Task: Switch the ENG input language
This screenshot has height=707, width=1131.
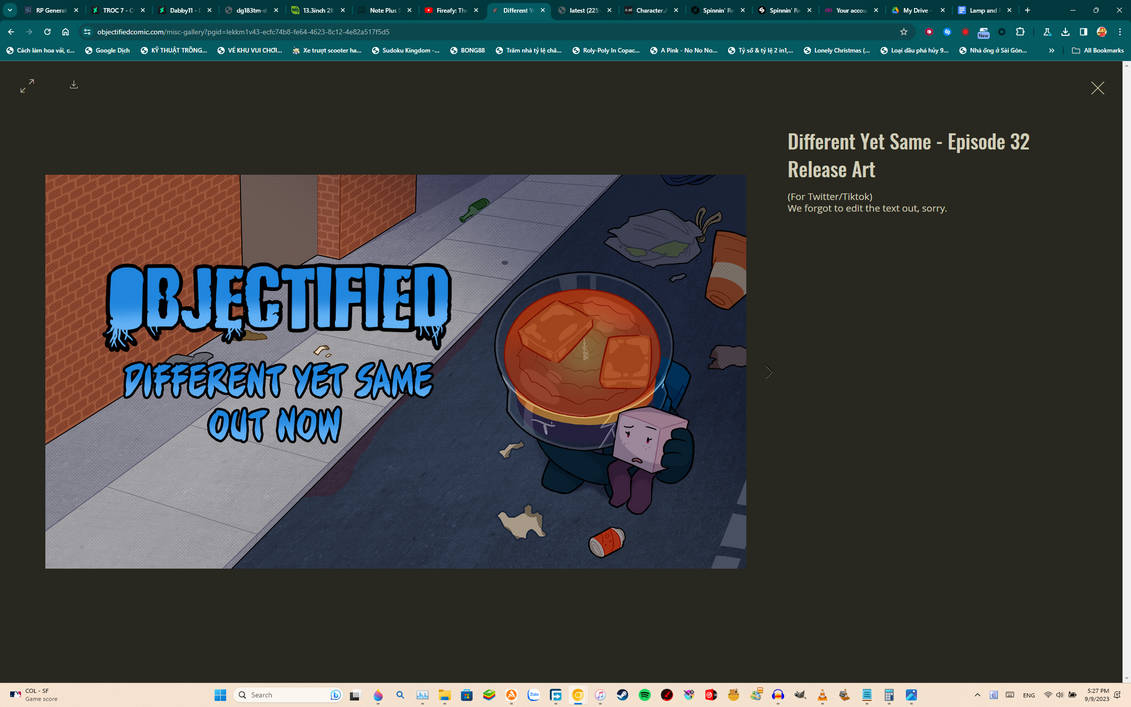Action: (1029, 695)
